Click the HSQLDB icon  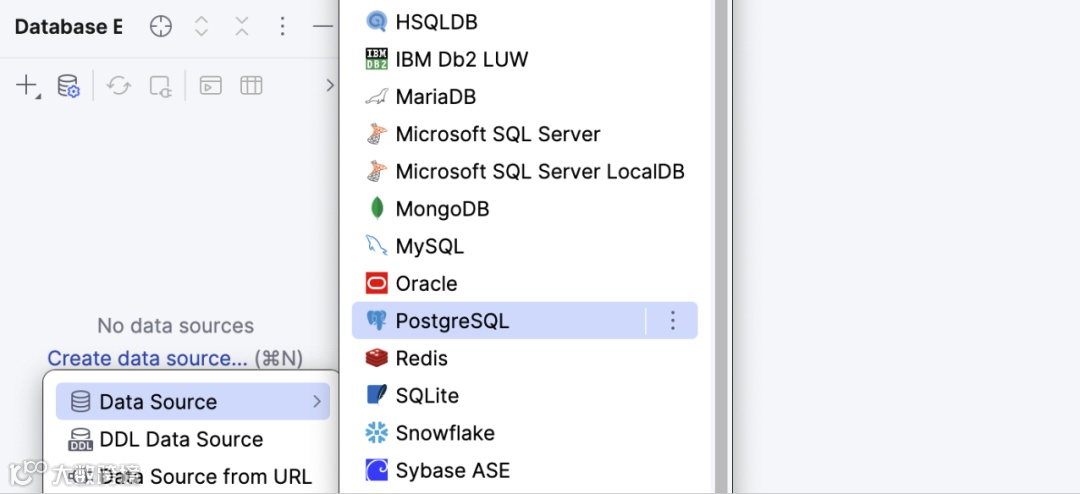[x=377, y=22]
